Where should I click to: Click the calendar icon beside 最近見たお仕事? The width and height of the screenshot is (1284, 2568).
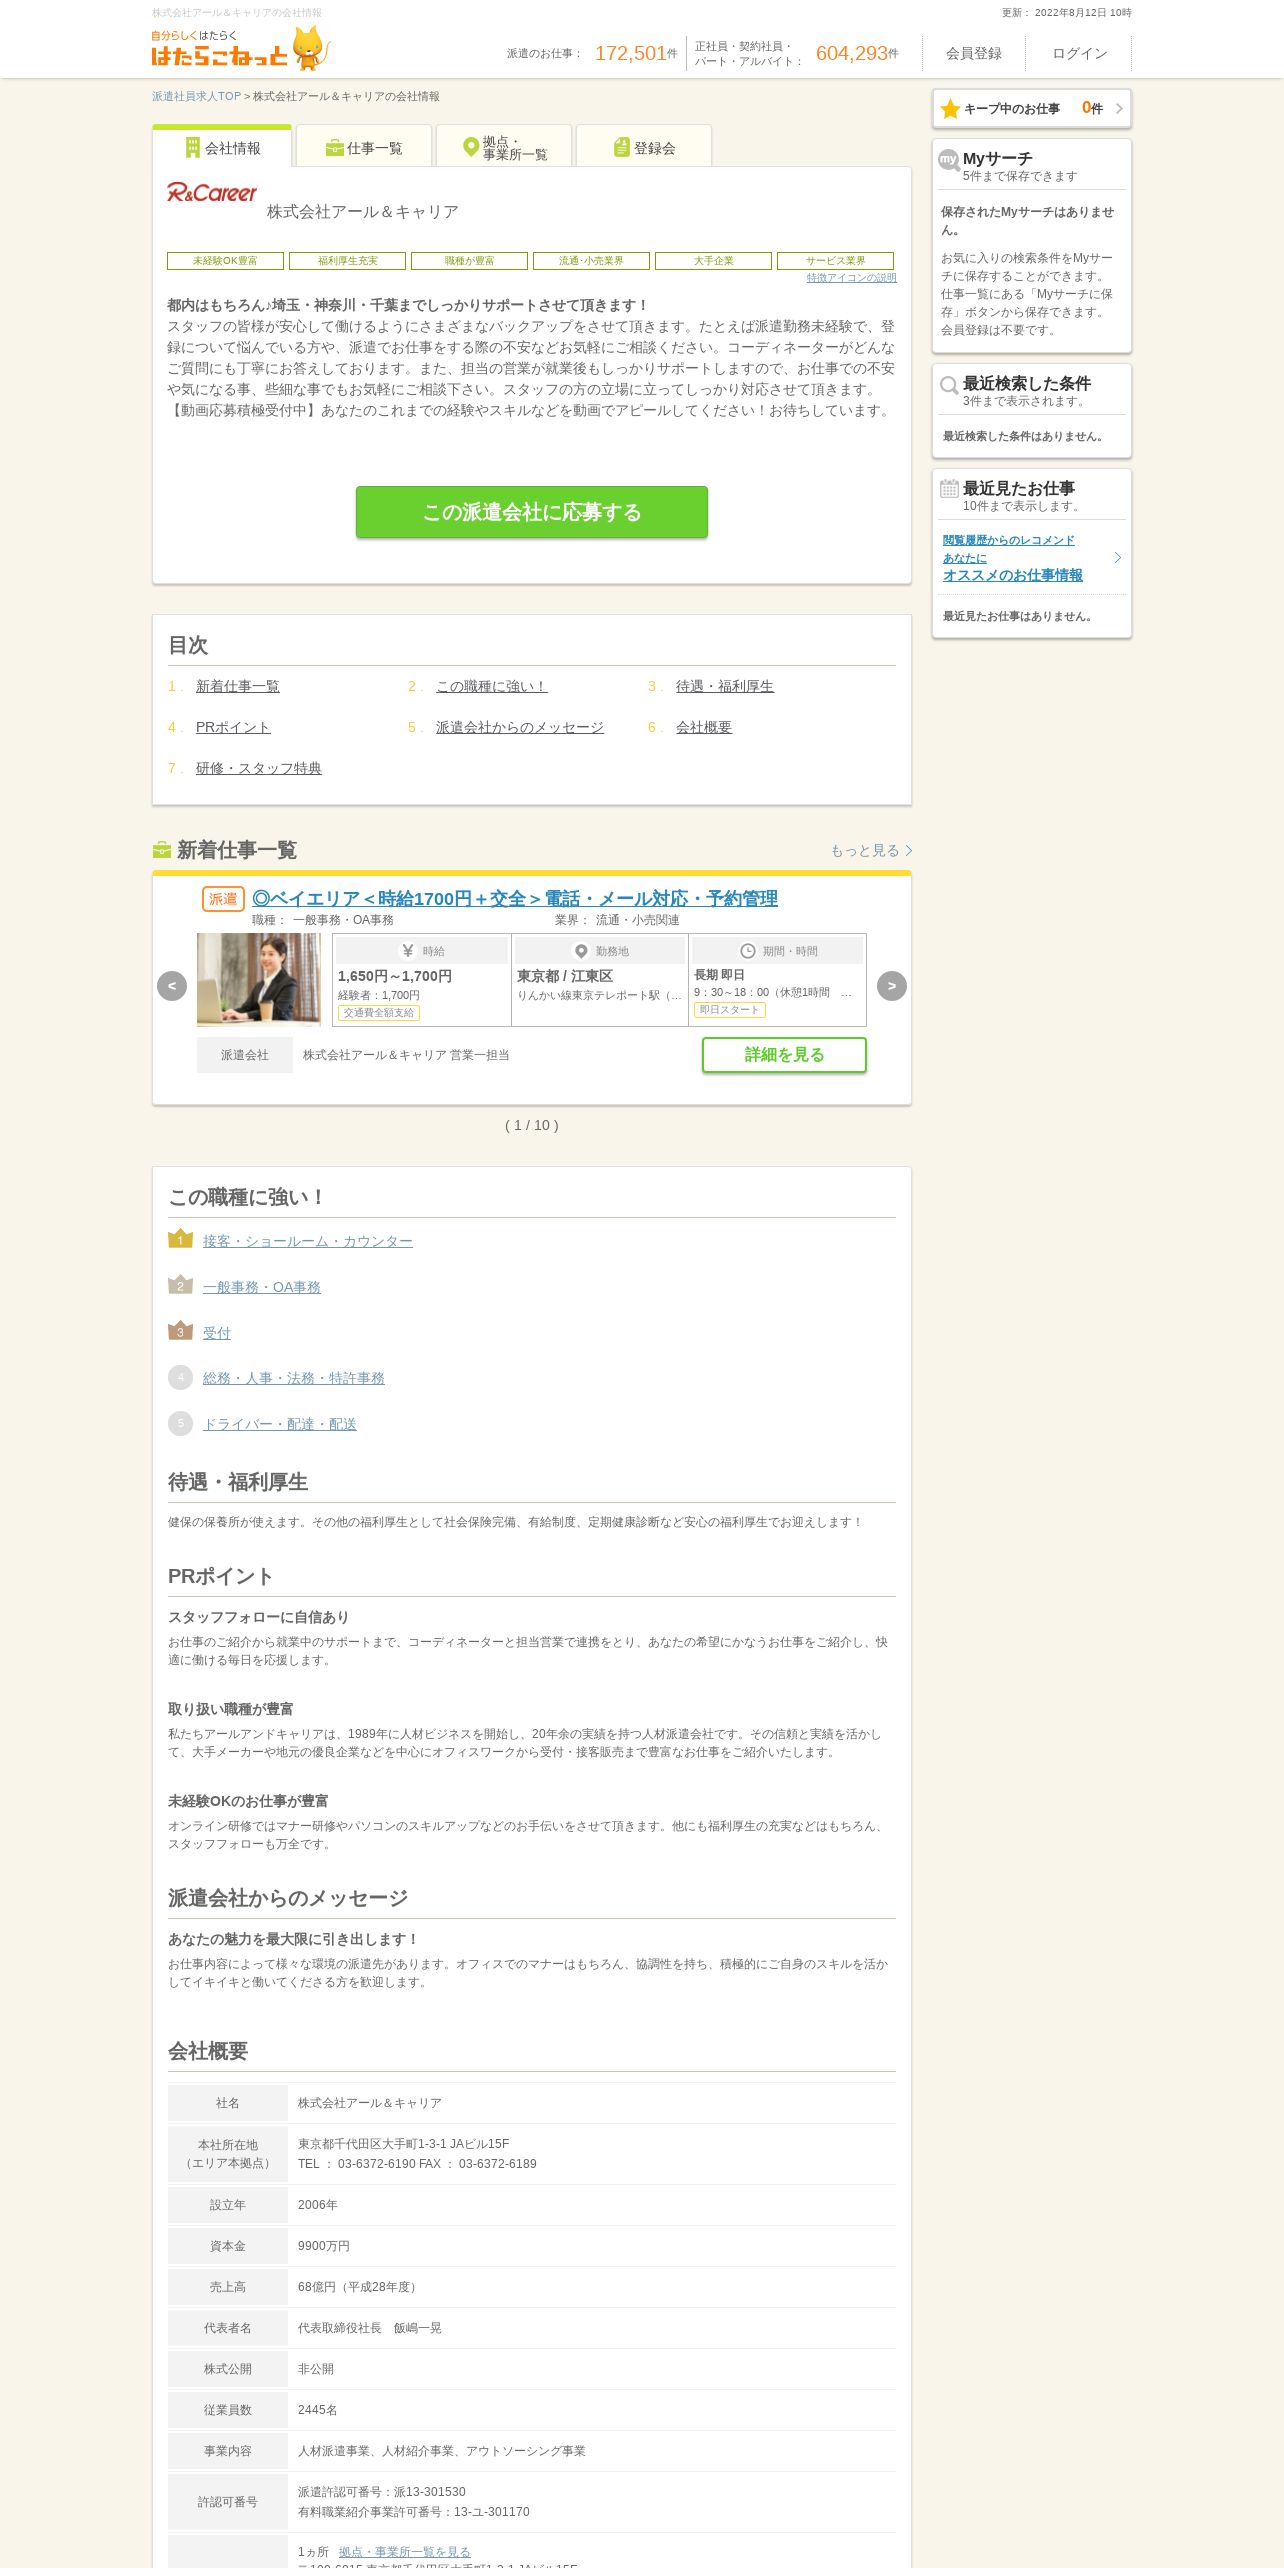pyautogui.click(x=949, y=489)
